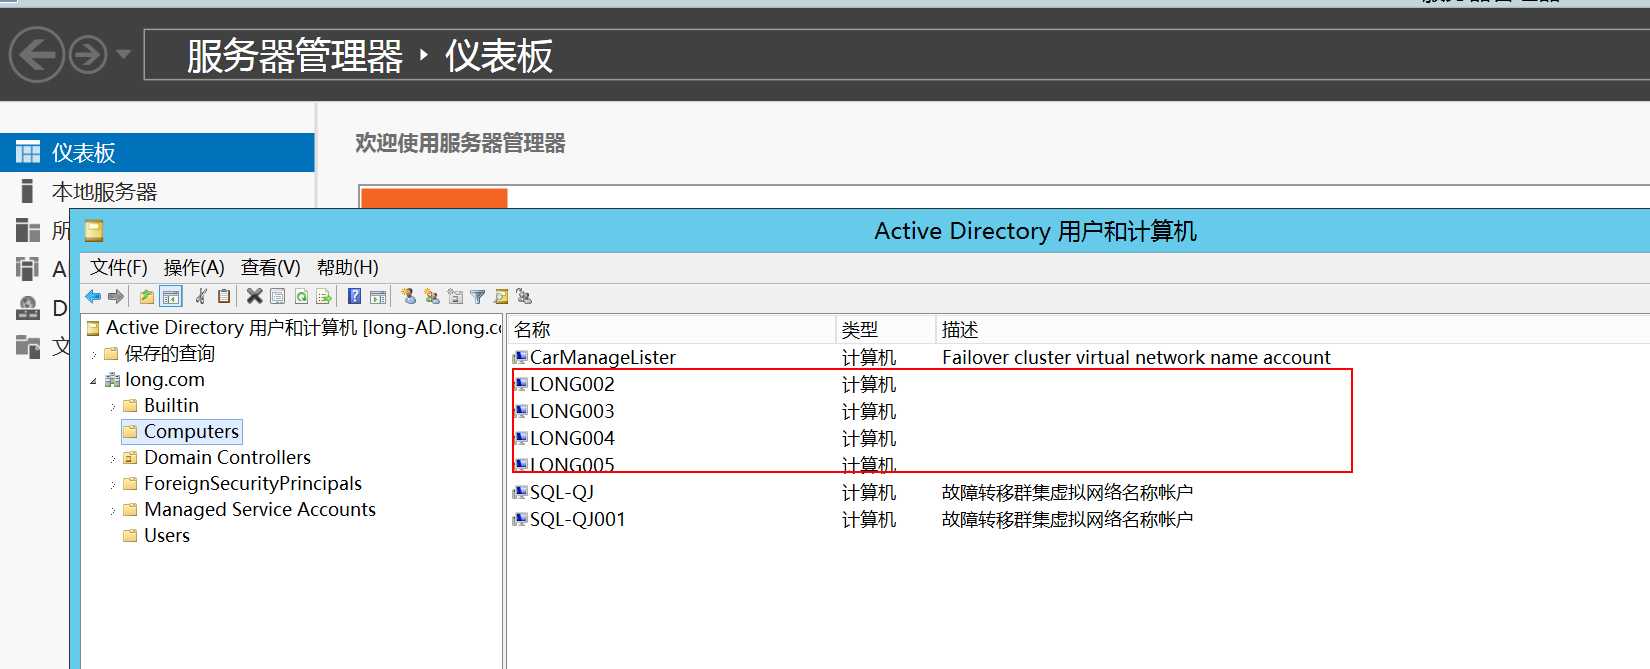Click the Create new user icon
Screen dimensions: 1650x669
point(408,296)
